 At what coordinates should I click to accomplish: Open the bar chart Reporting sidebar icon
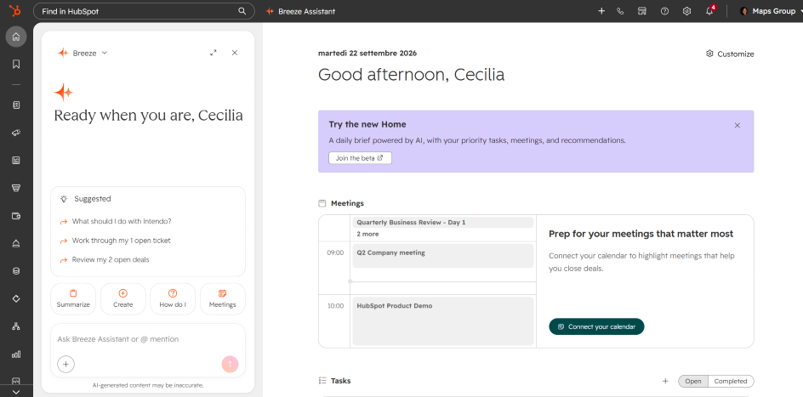tap(16, 354)
